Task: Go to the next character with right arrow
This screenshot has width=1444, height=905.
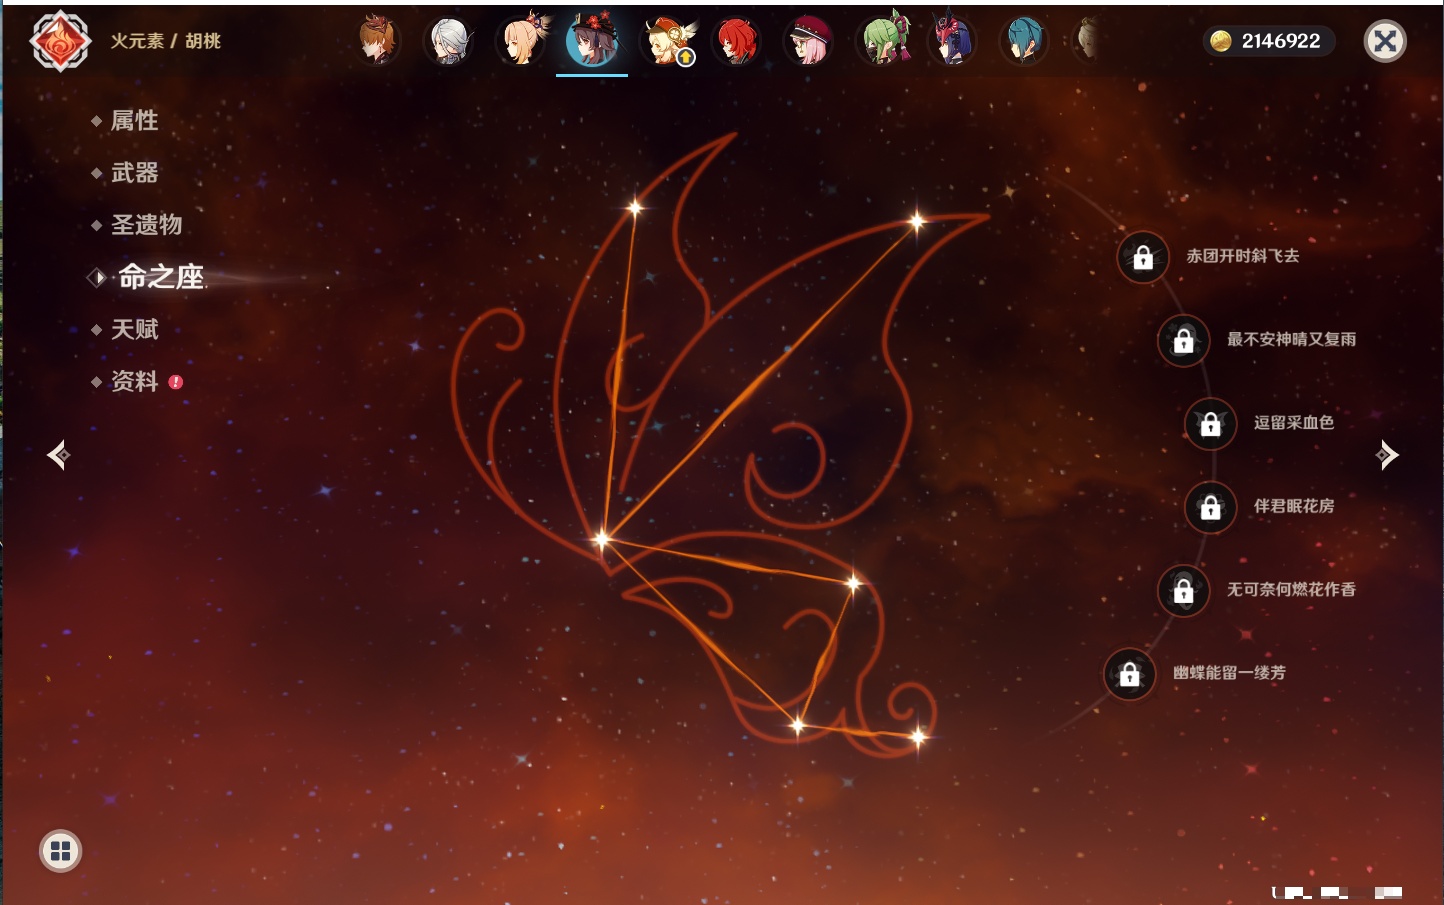Action: tap(1387, 455)
